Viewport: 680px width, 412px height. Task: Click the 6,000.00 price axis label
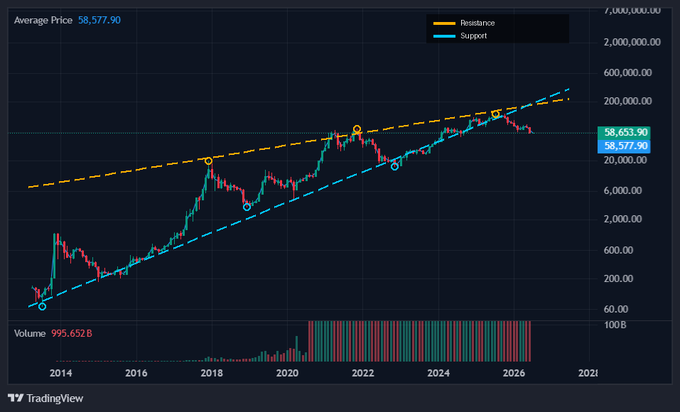point(623,191)
